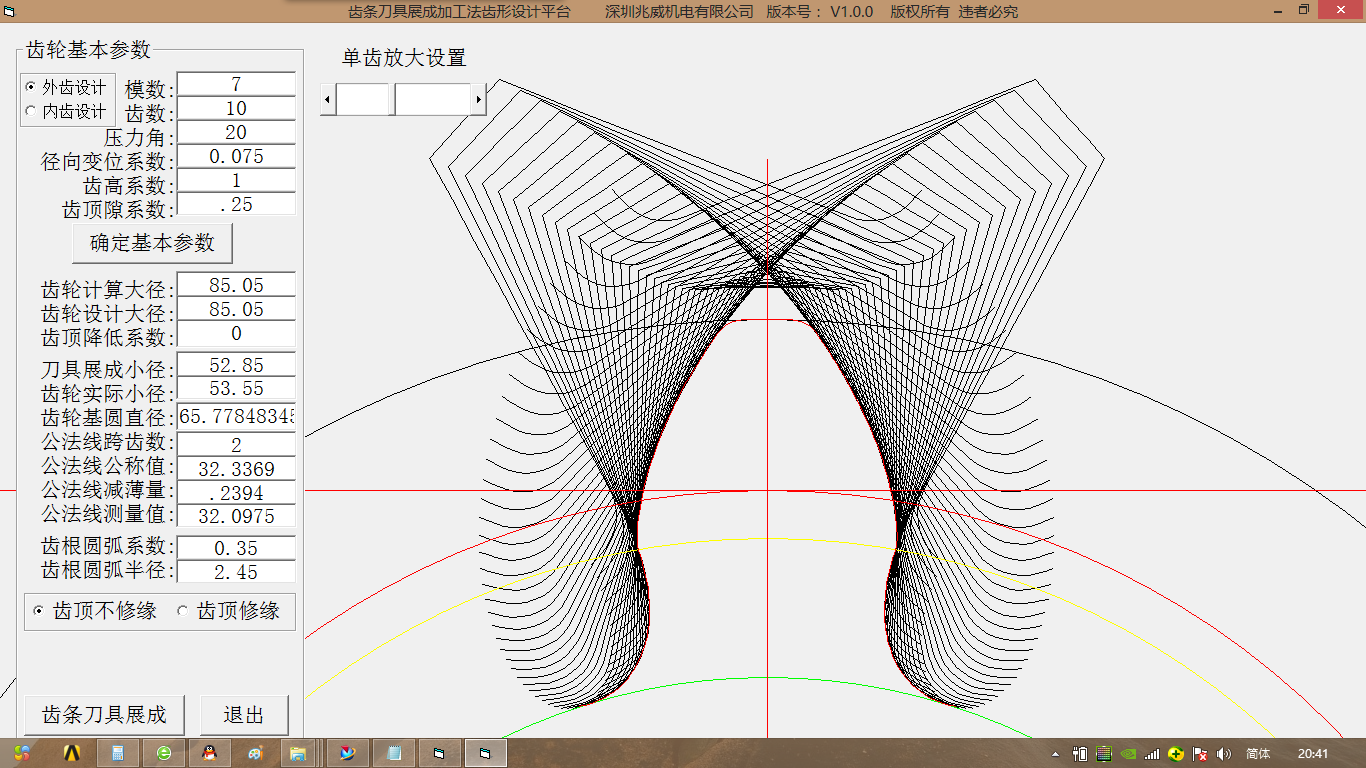Image resolution: width=1366 pixels, height=768 pixels.
Task: Open the Windows Start menu
Action: 21,753
